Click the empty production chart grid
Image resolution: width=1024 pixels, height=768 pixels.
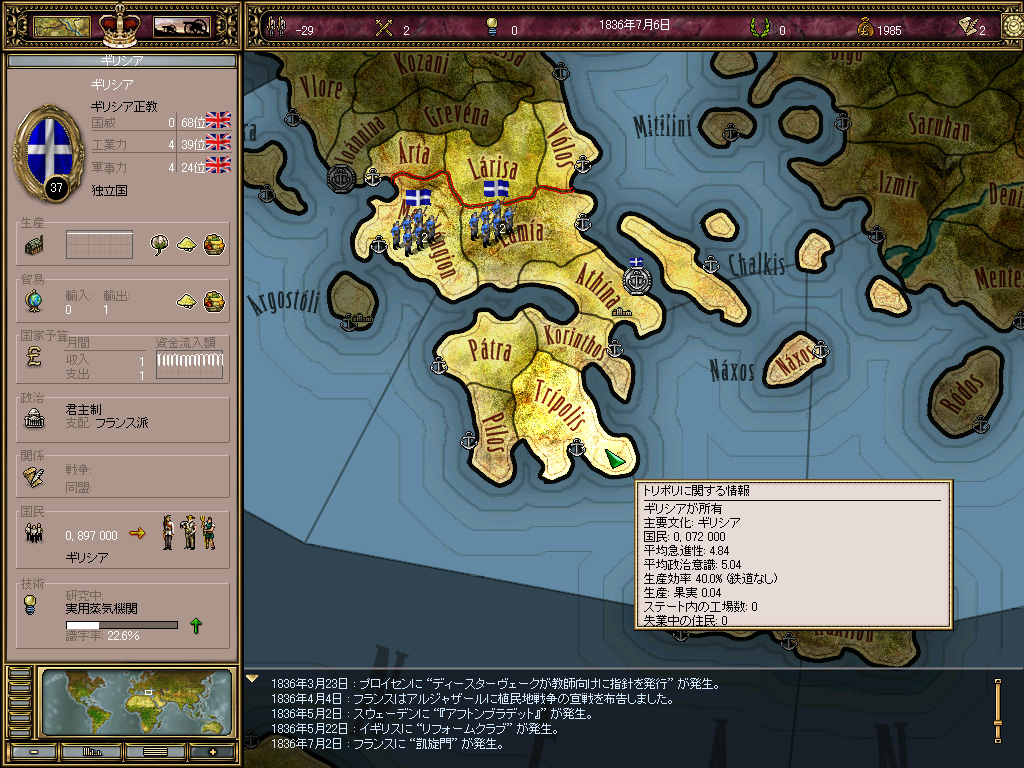(99, 245)
